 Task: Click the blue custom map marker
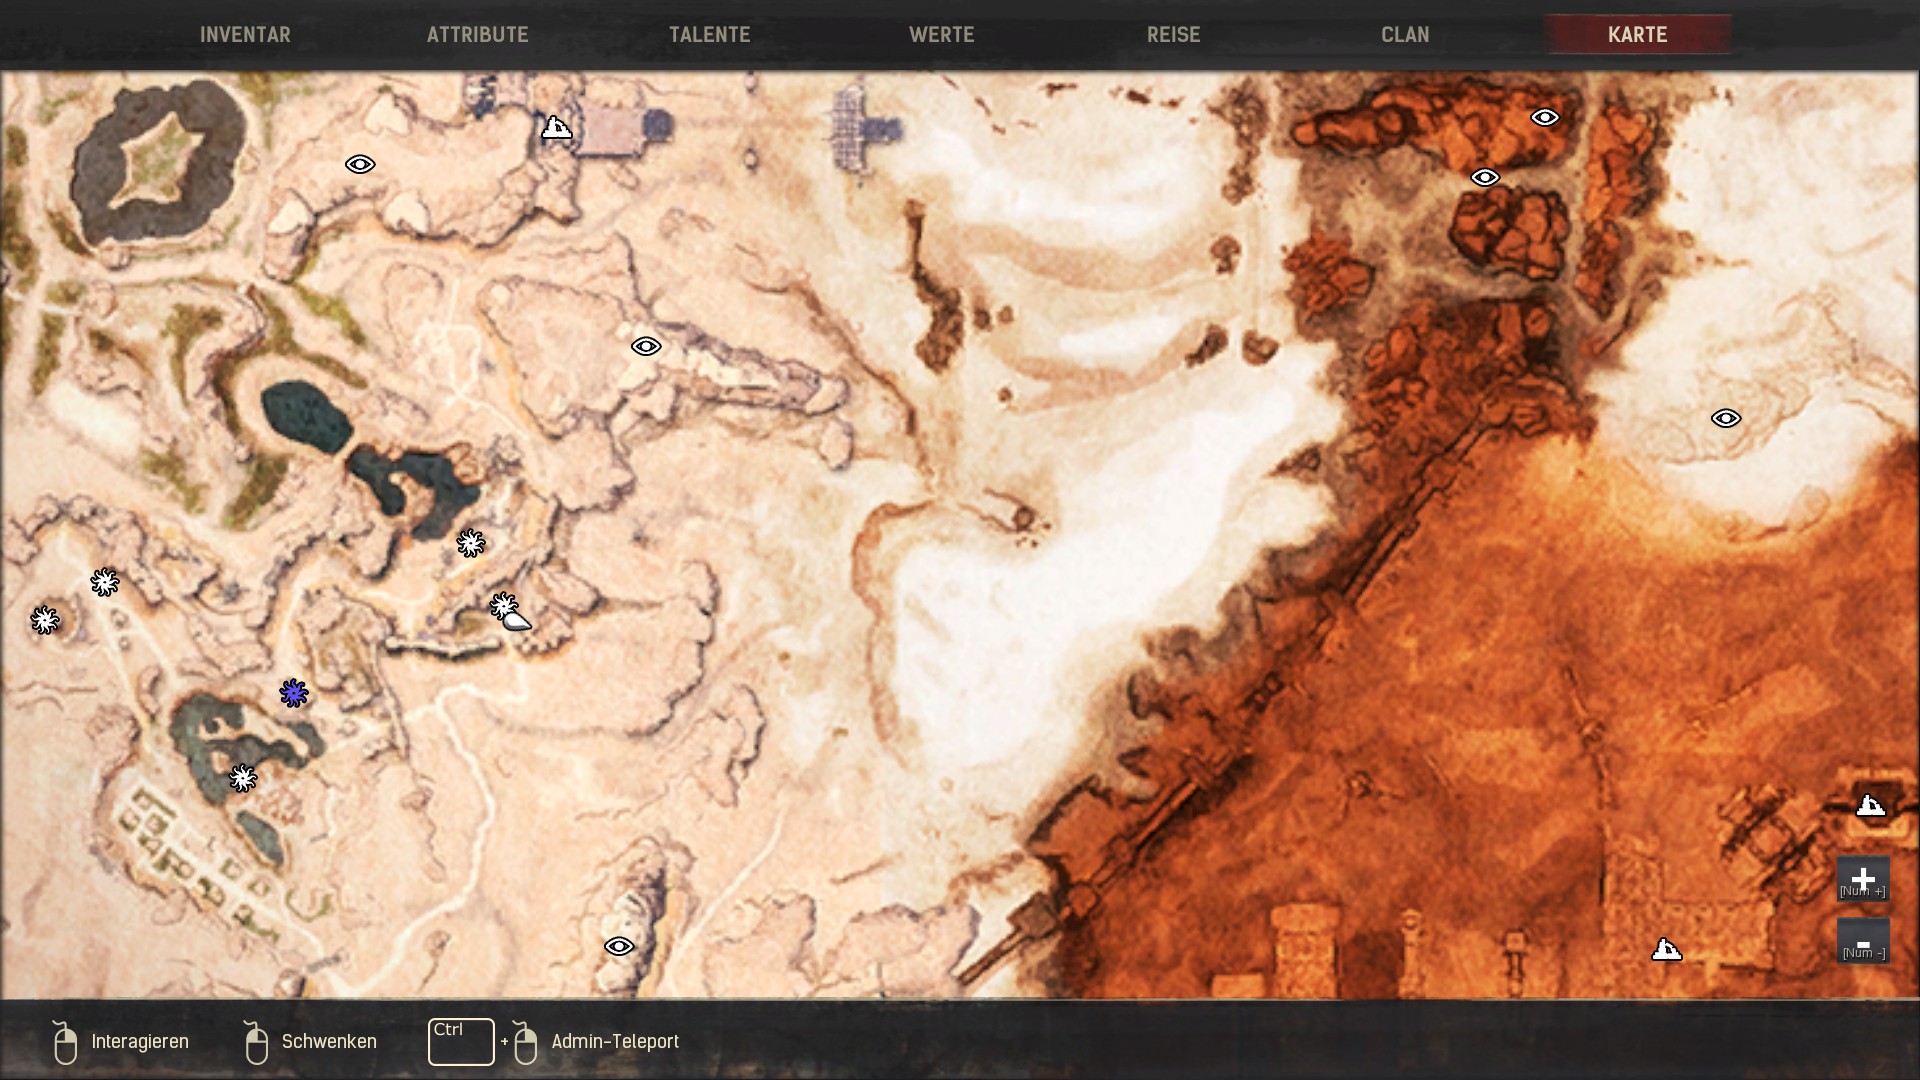point(293,693)
